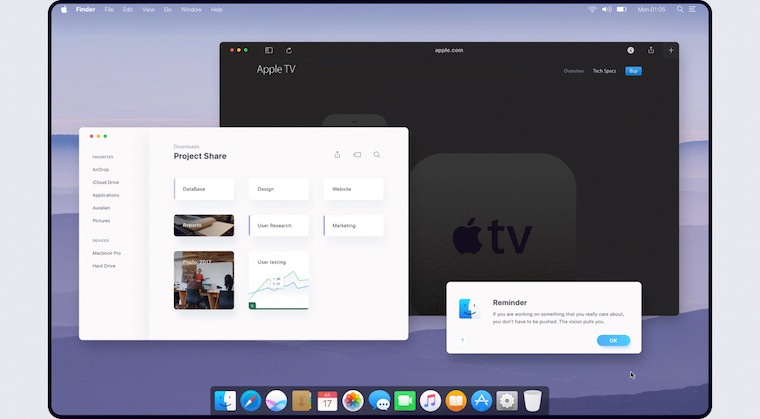Open Messages app in the dock
This screenshot has width=760, height=419.
[379, 401]
